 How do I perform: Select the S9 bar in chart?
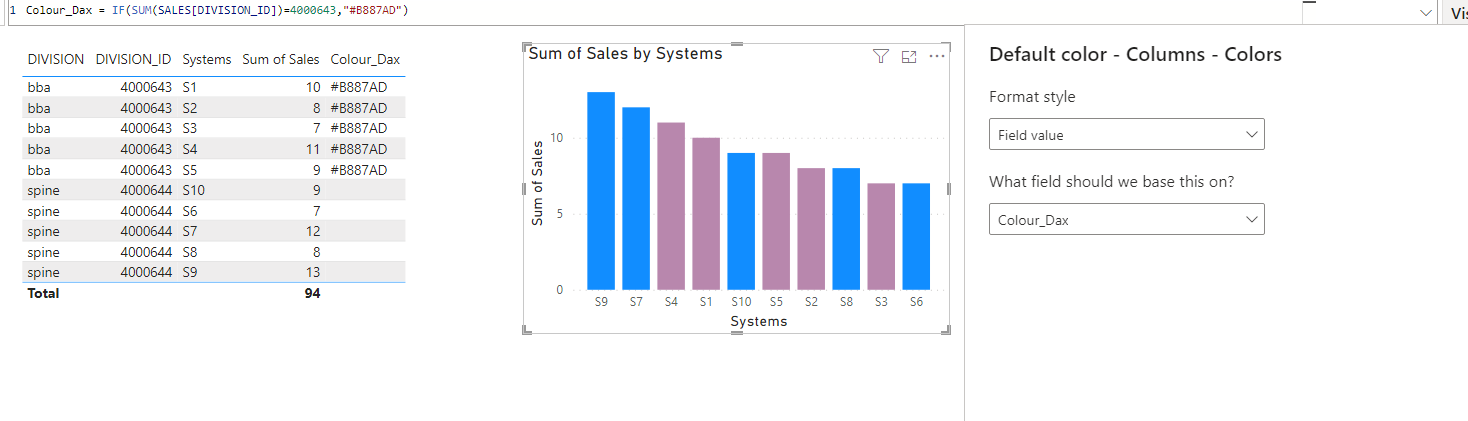coord(601,191)
